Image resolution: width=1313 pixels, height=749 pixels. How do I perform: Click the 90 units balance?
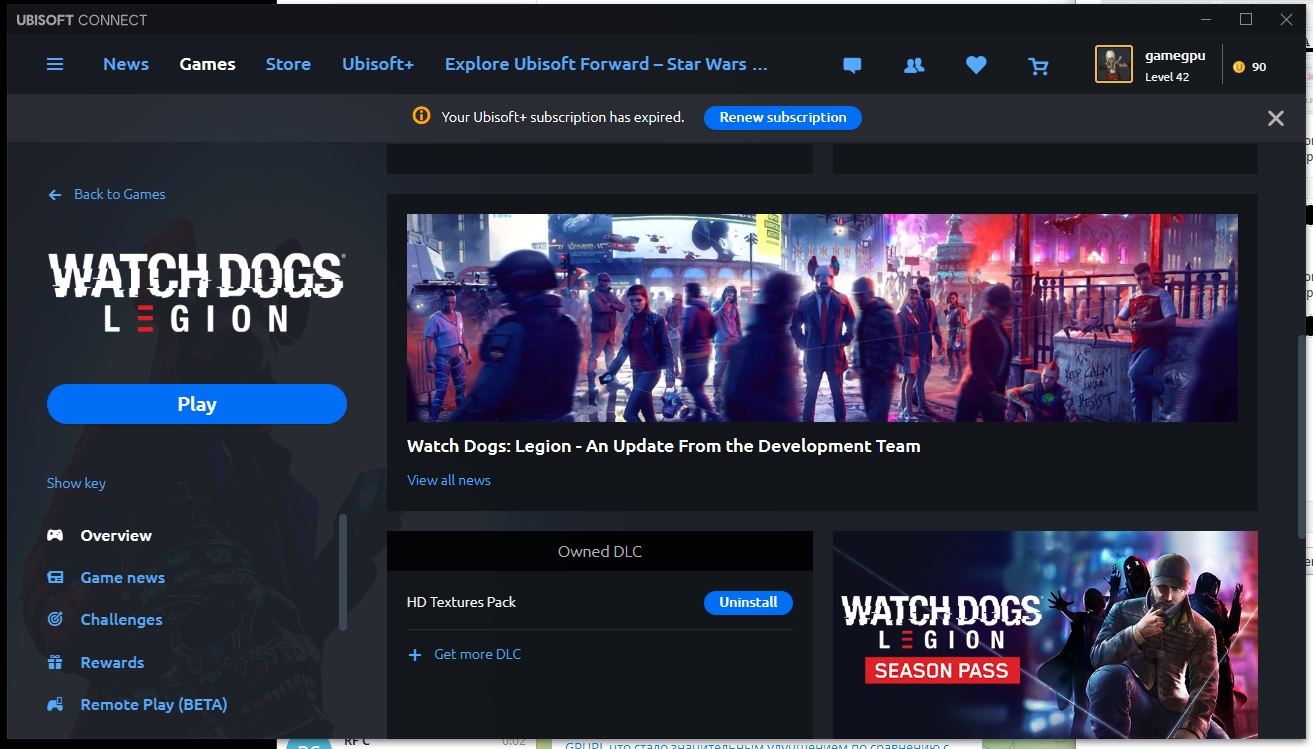click(1259, 67)
